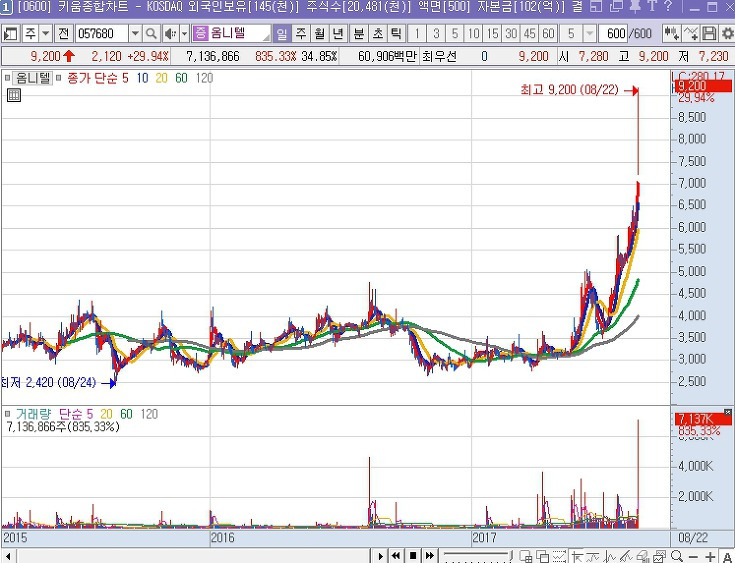Toggle the 거래량 volume indicator legend checkbox
Viewport: 735px width, 563px height.
click(7, 414)
